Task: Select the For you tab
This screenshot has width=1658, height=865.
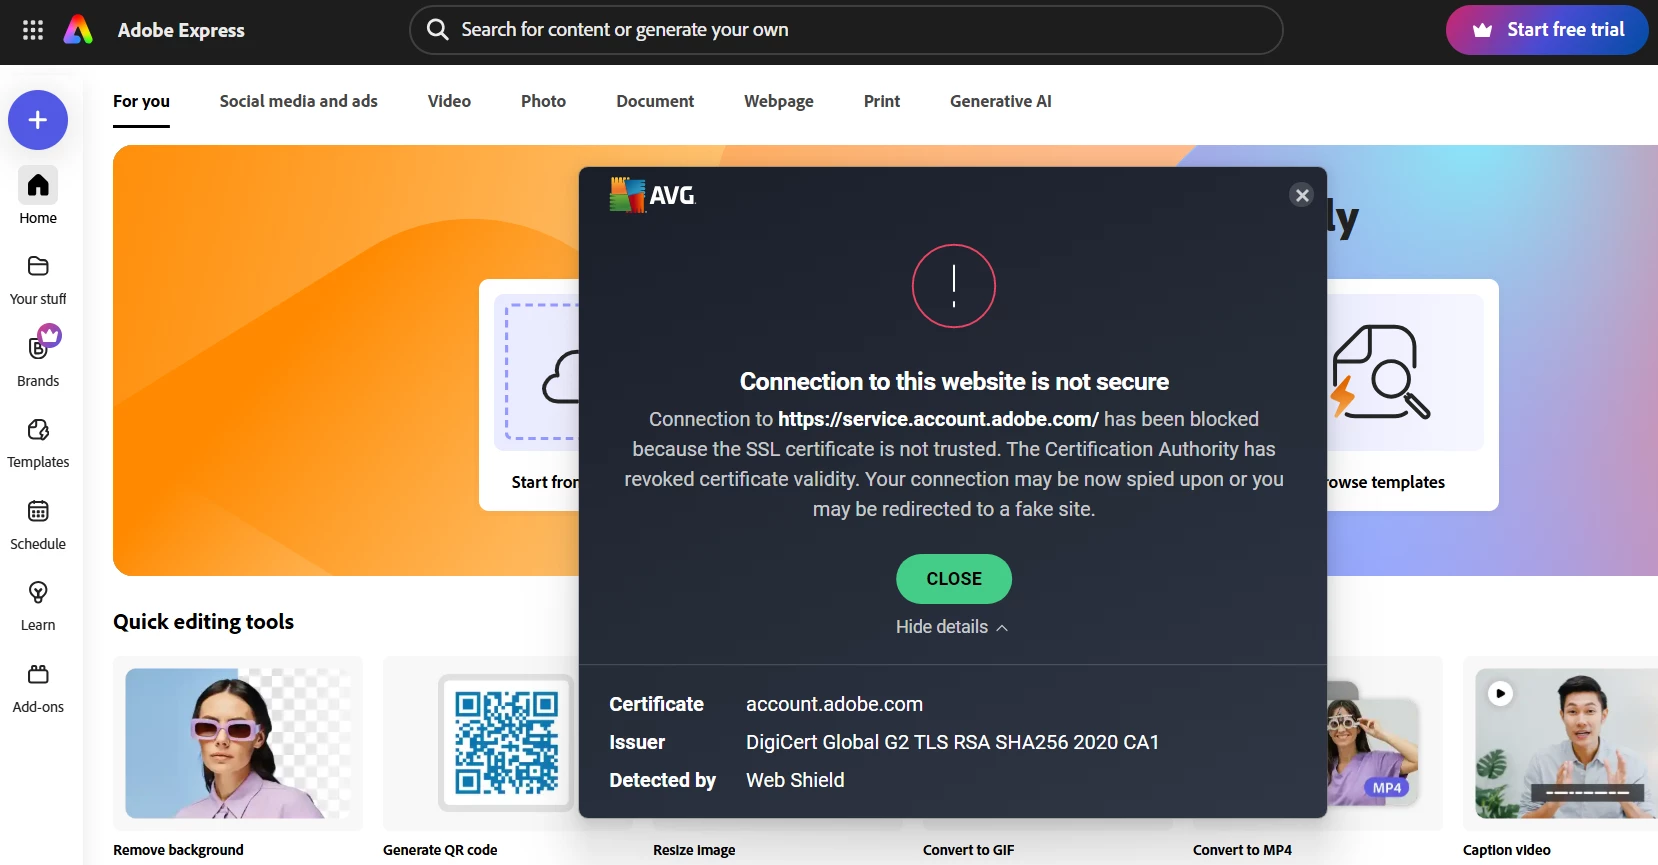Action: pyautogui.click(x=141, y=101)
